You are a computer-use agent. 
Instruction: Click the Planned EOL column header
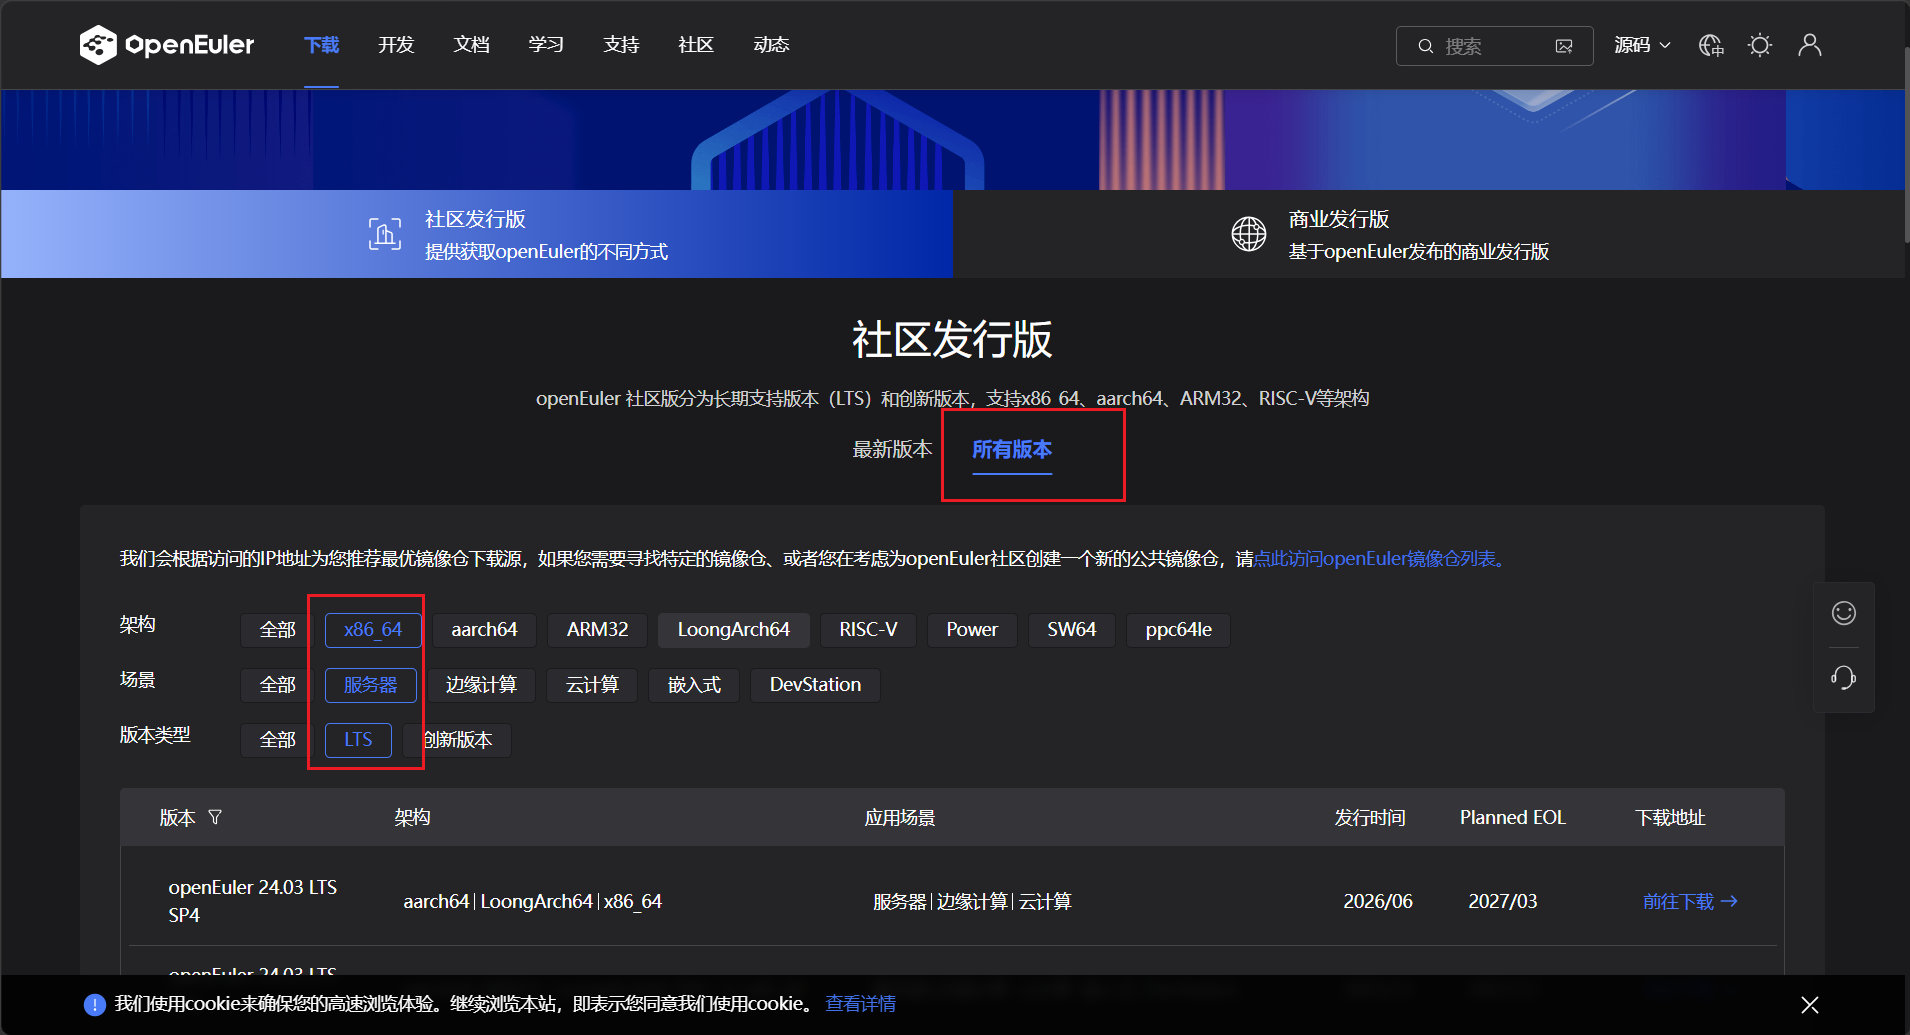tap(1513, 817)
